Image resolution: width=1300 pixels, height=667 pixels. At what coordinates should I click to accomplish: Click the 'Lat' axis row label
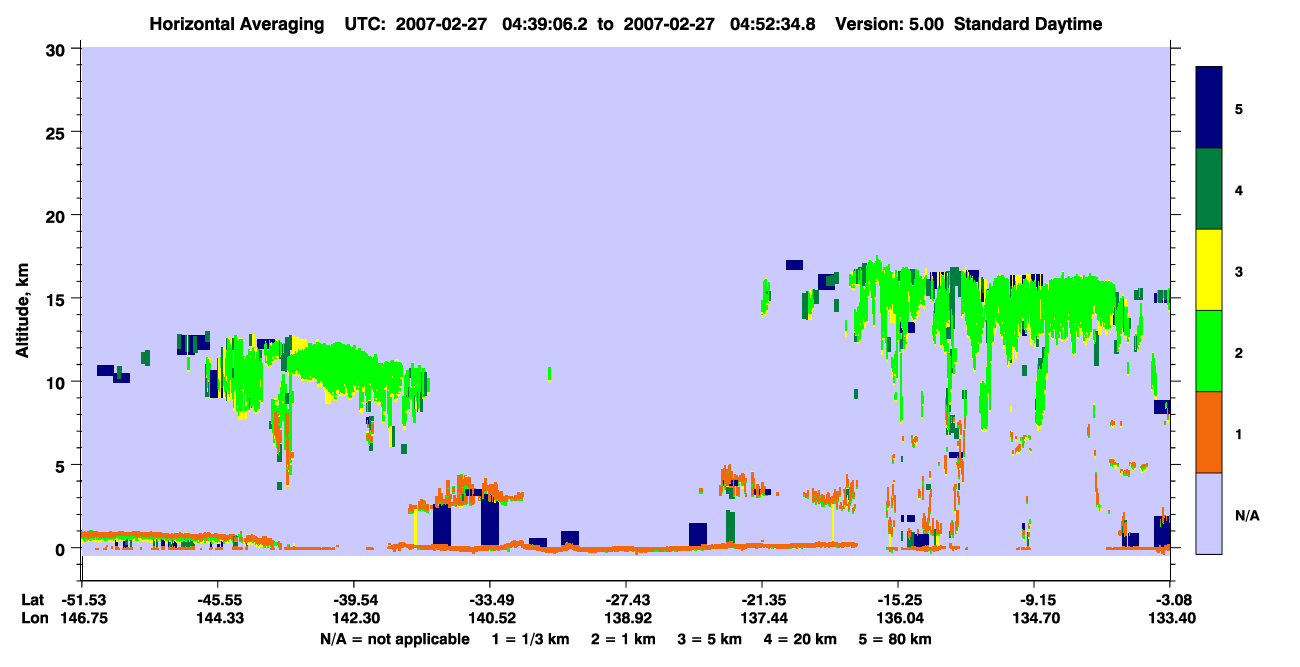(x=33, y=600)
